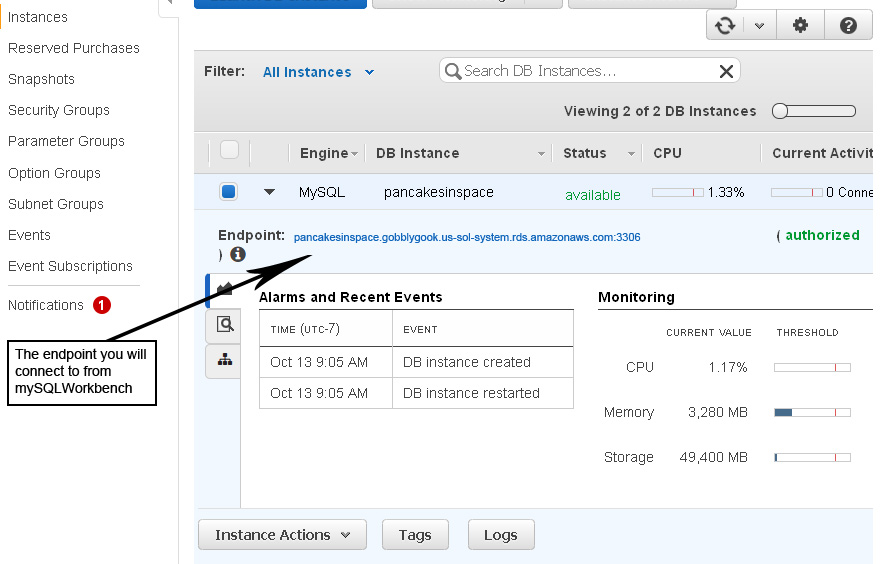
Task: Click the DB instance created event
Action: pyautogui.click(x=466, y=362)
